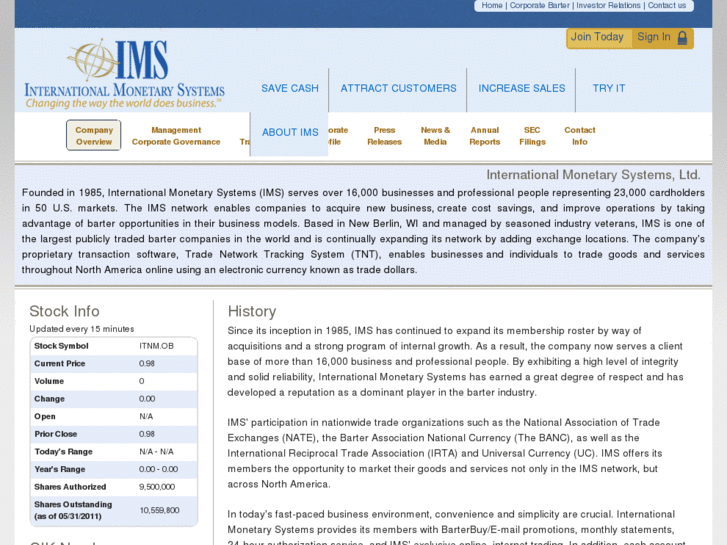Select the Company Overview tab

coord(94,135)
